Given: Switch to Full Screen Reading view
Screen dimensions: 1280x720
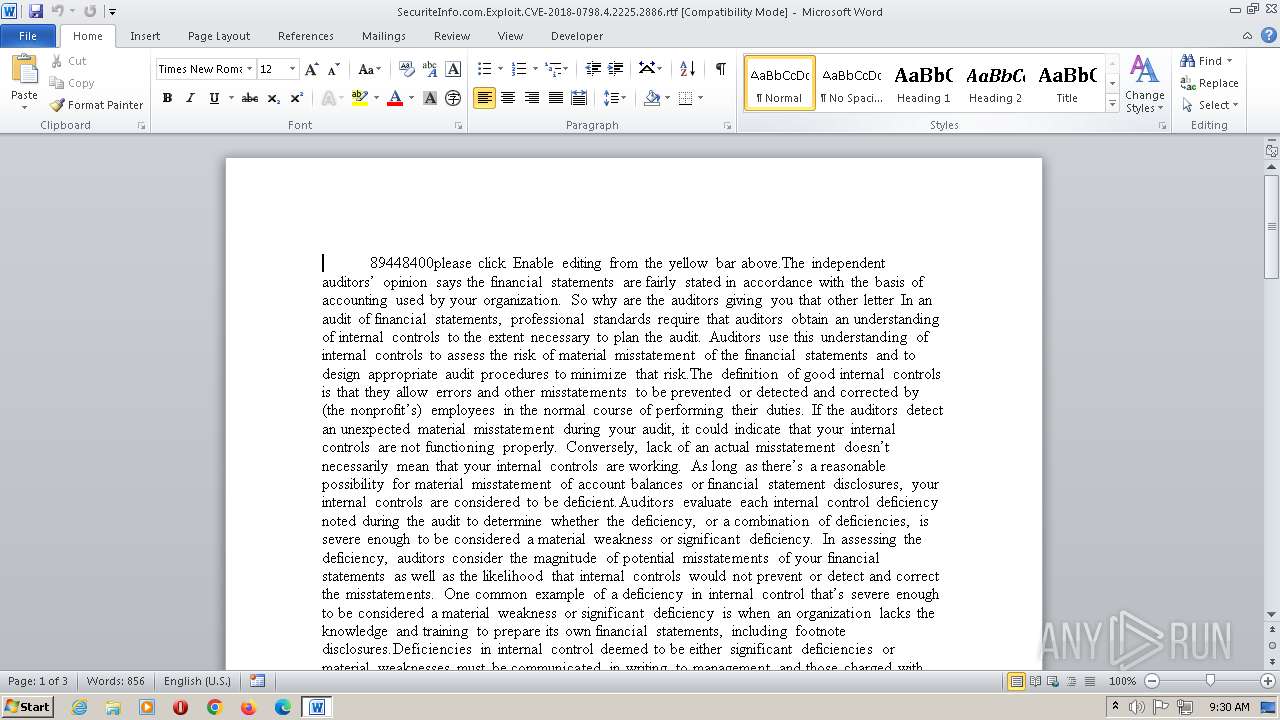Looking at the screenshot, I should point(1034,681).
